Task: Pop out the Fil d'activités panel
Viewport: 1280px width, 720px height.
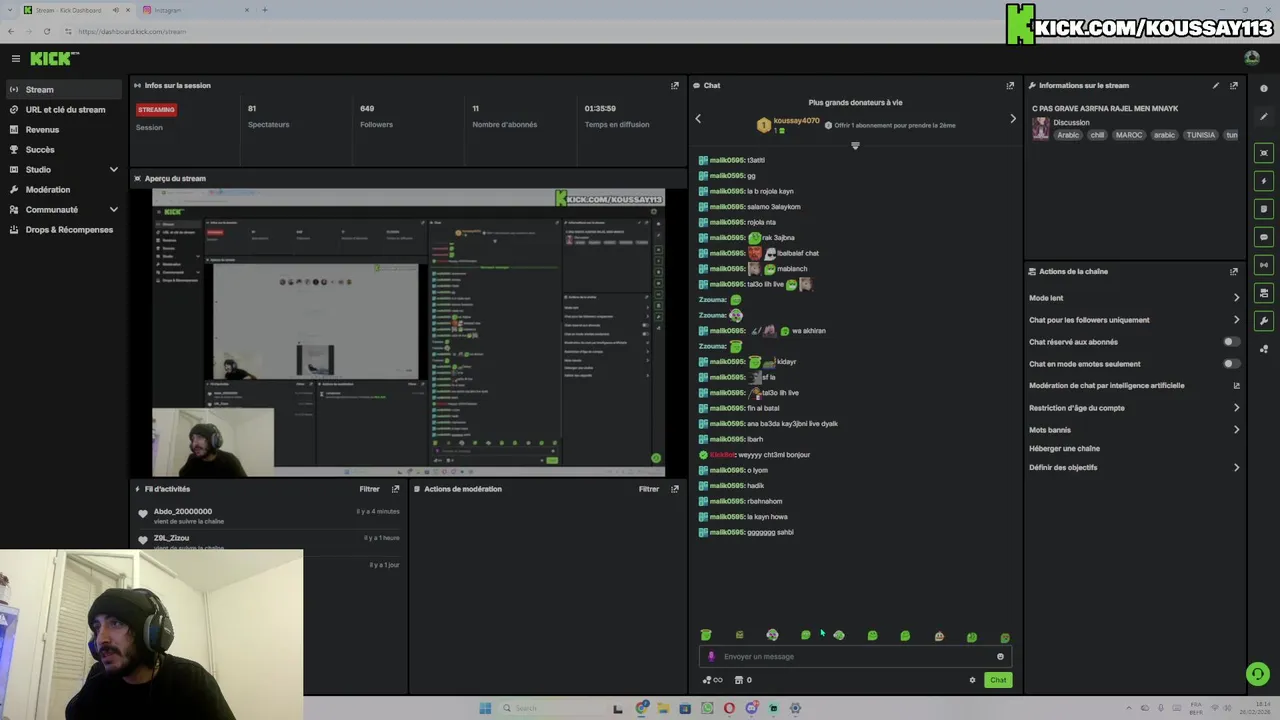Action: coord(395,489)
